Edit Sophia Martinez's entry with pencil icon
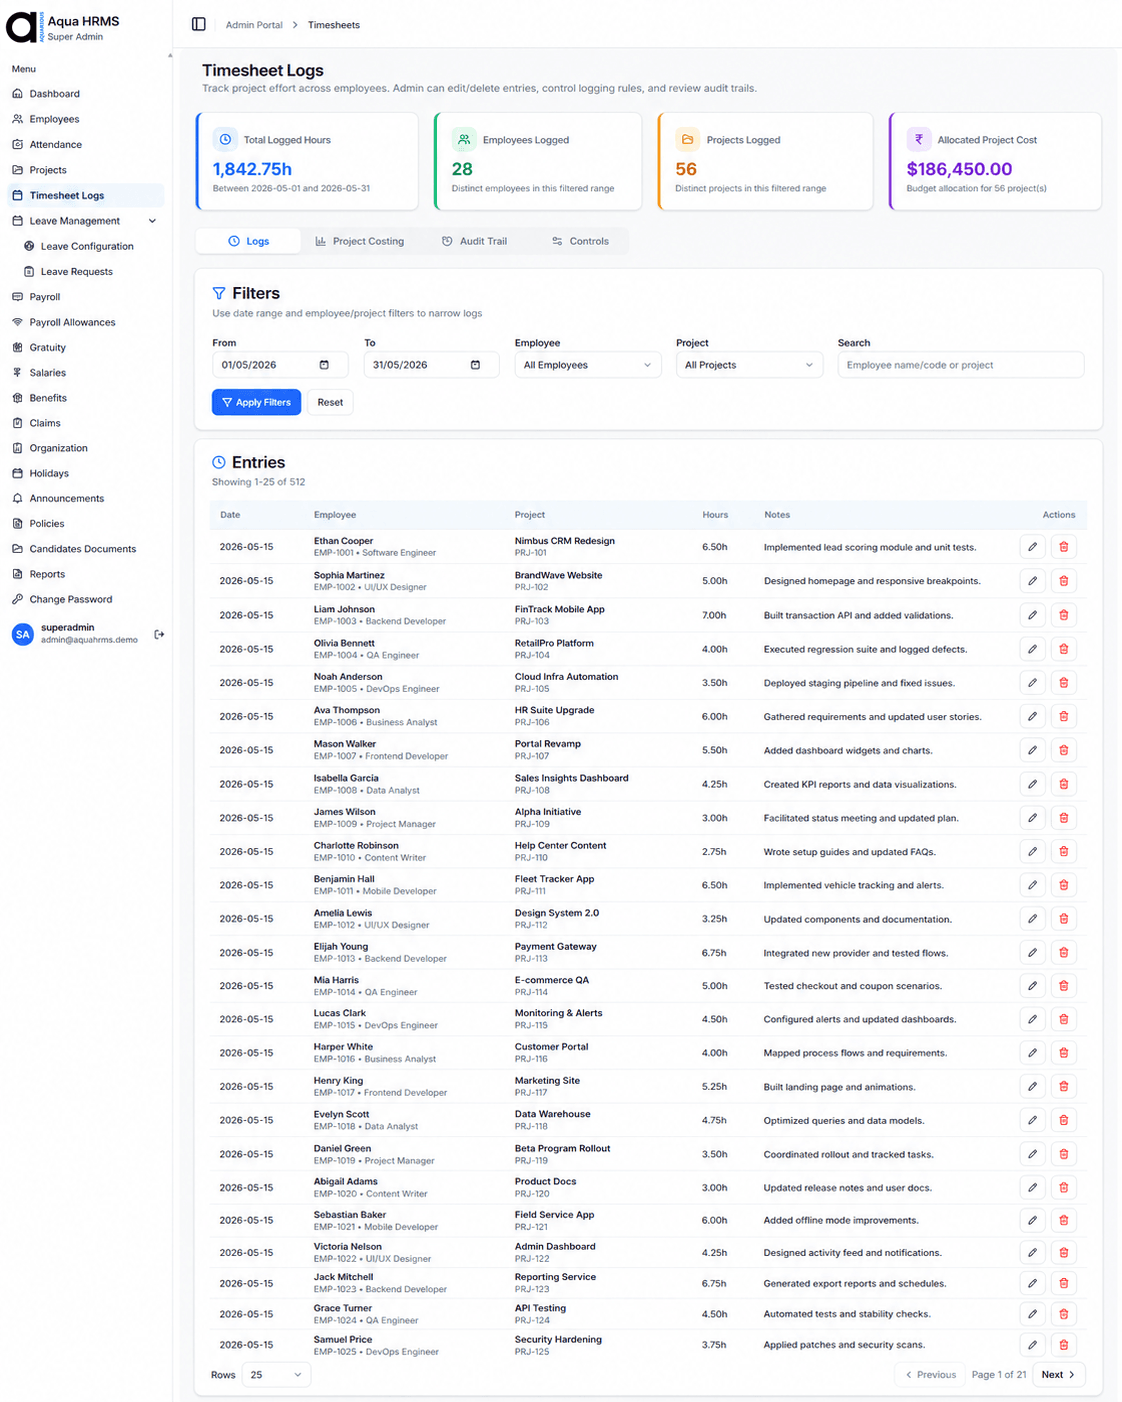Viewport: 1122px width, 1402px height. pyautogui.click(x=1032, y=581)
